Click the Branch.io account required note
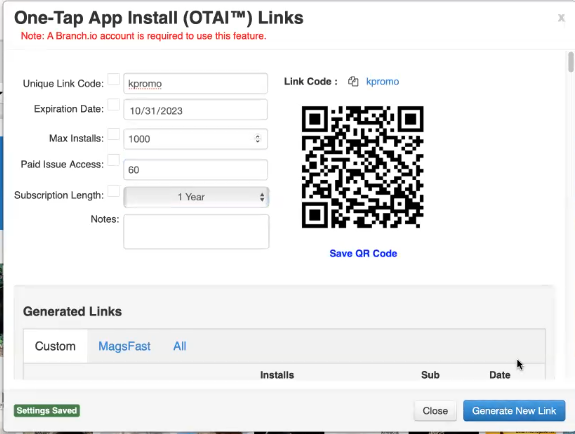 tap(143, 36)
